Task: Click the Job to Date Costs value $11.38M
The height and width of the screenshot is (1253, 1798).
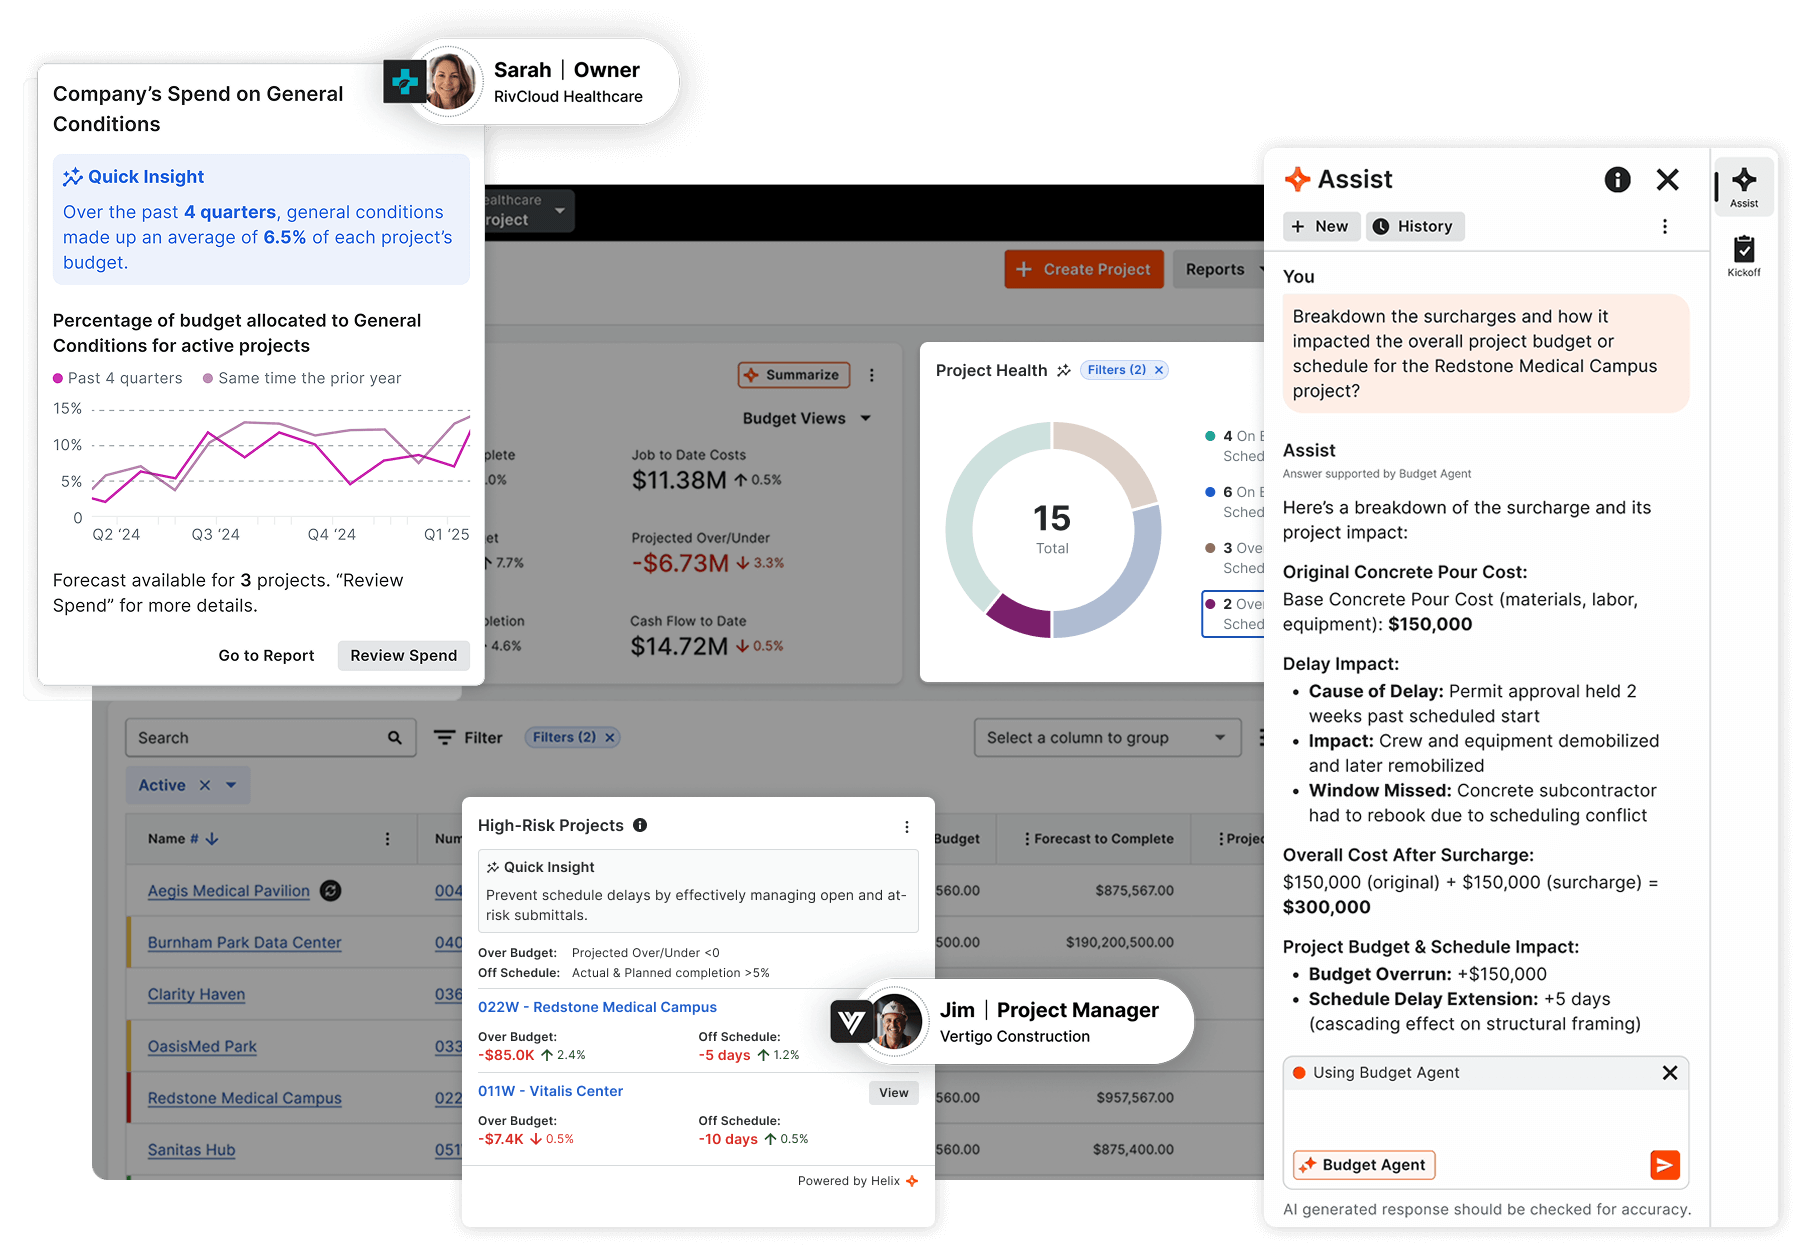Action: coord(679,480)
